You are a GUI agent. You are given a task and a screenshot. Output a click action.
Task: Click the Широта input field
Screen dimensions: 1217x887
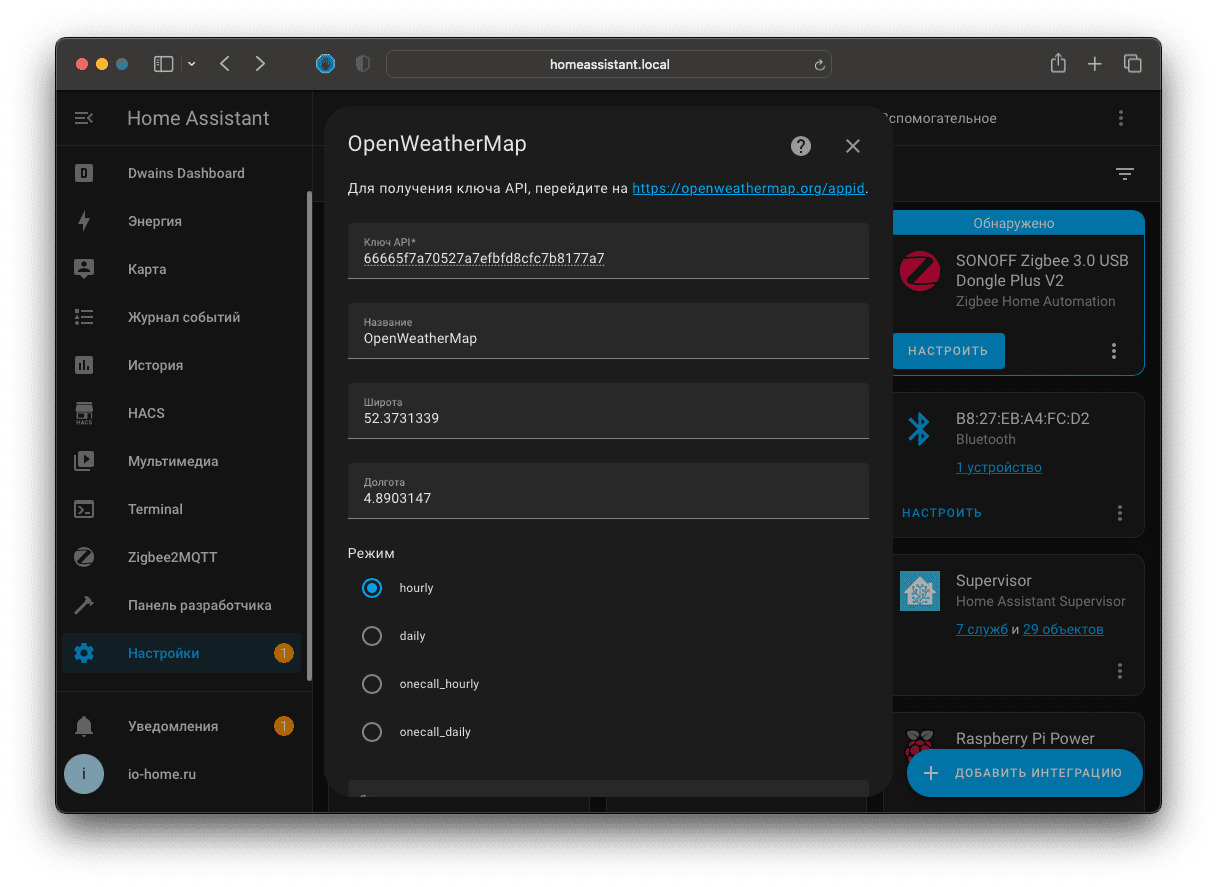pos(608,411)
